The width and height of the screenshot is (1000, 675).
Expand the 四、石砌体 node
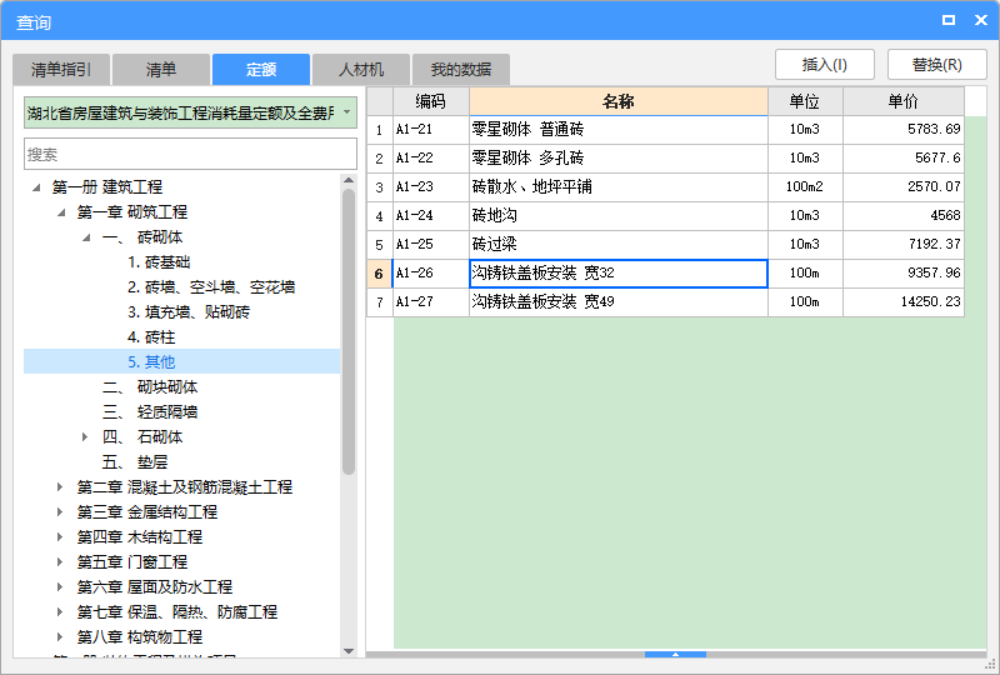[85, 437]
